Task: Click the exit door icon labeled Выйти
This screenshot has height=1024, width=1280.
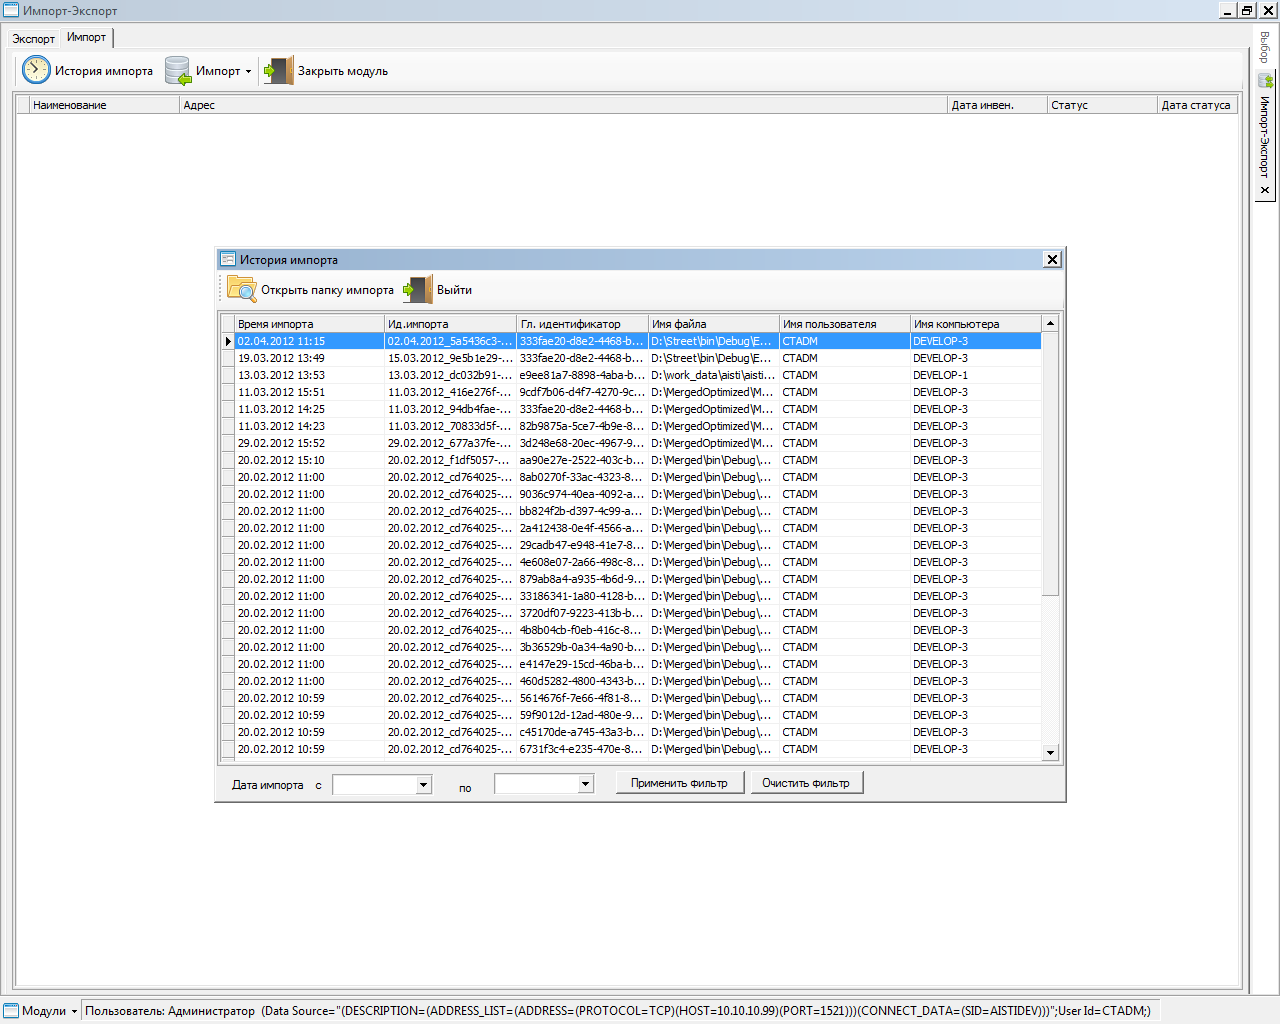Action: tap(418, 289)
